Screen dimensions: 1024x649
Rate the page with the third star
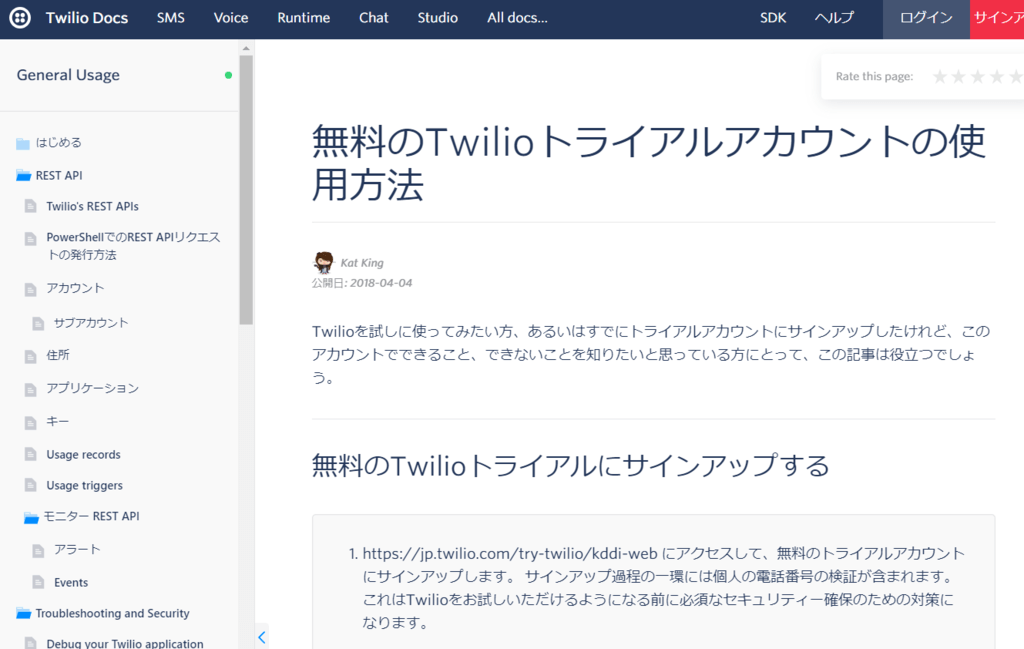click(x=978, y=77)
